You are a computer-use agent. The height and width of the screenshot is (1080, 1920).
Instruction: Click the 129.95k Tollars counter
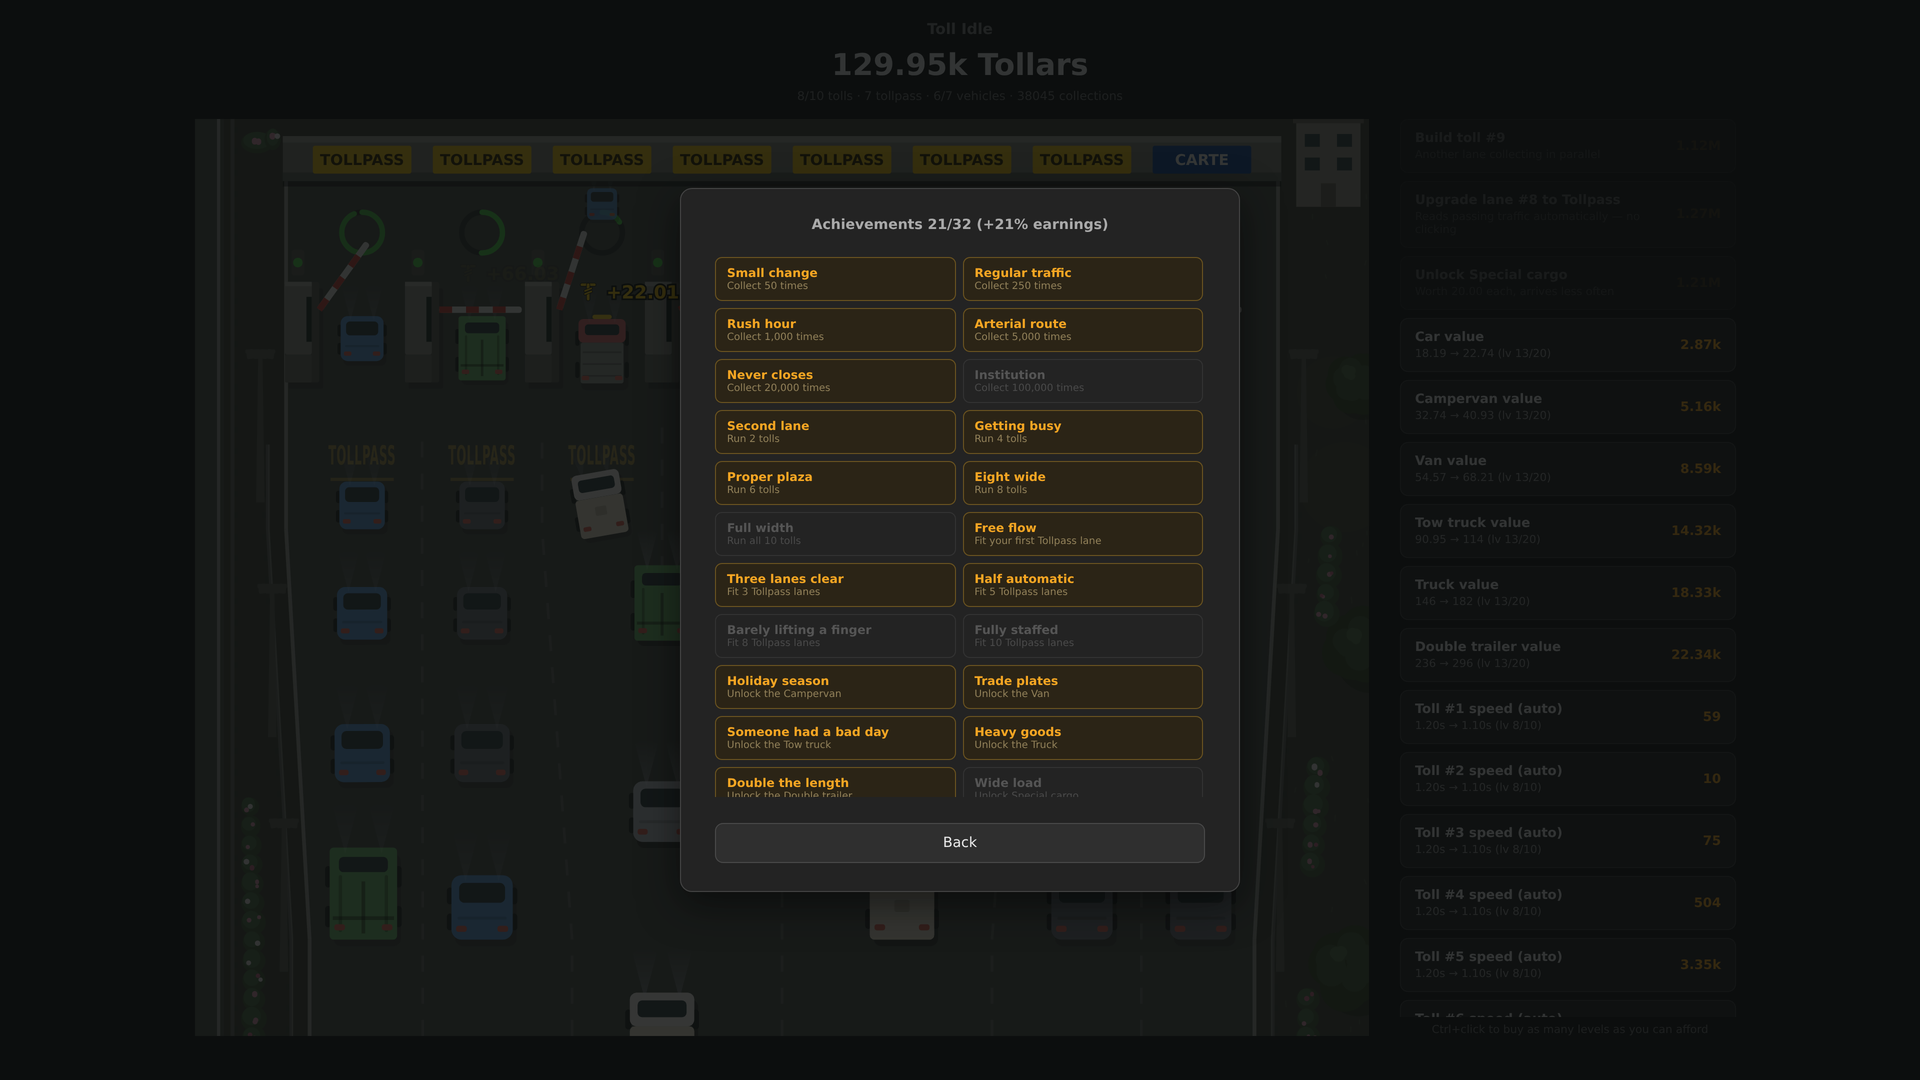click(959, 65)
